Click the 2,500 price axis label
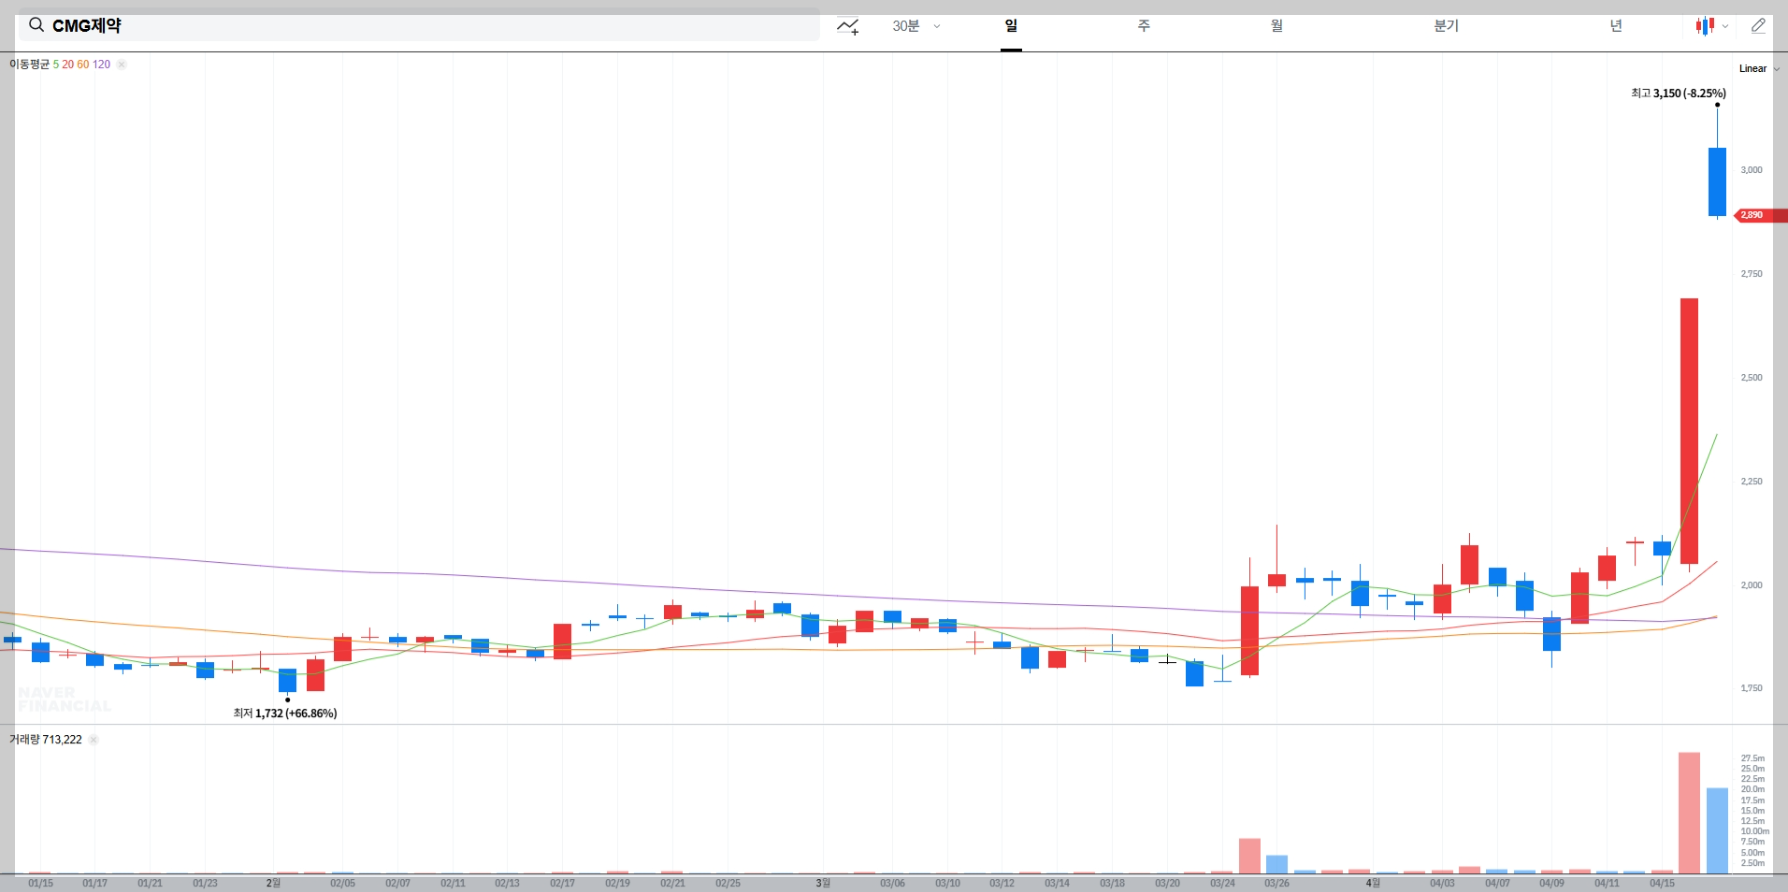 [x=1752, y=378]
